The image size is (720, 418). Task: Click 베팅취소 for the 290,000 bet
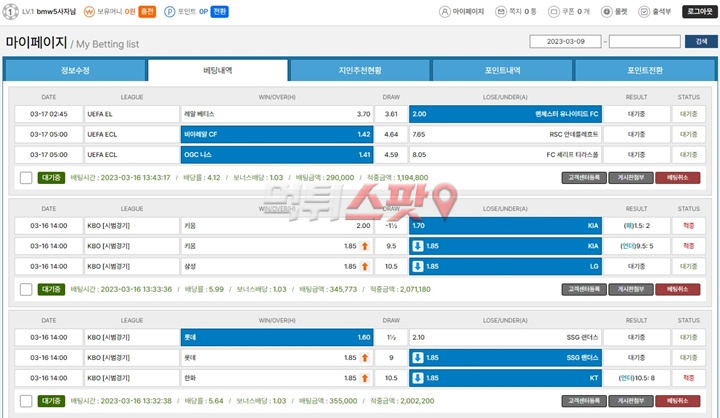click(x=678, y=178)
